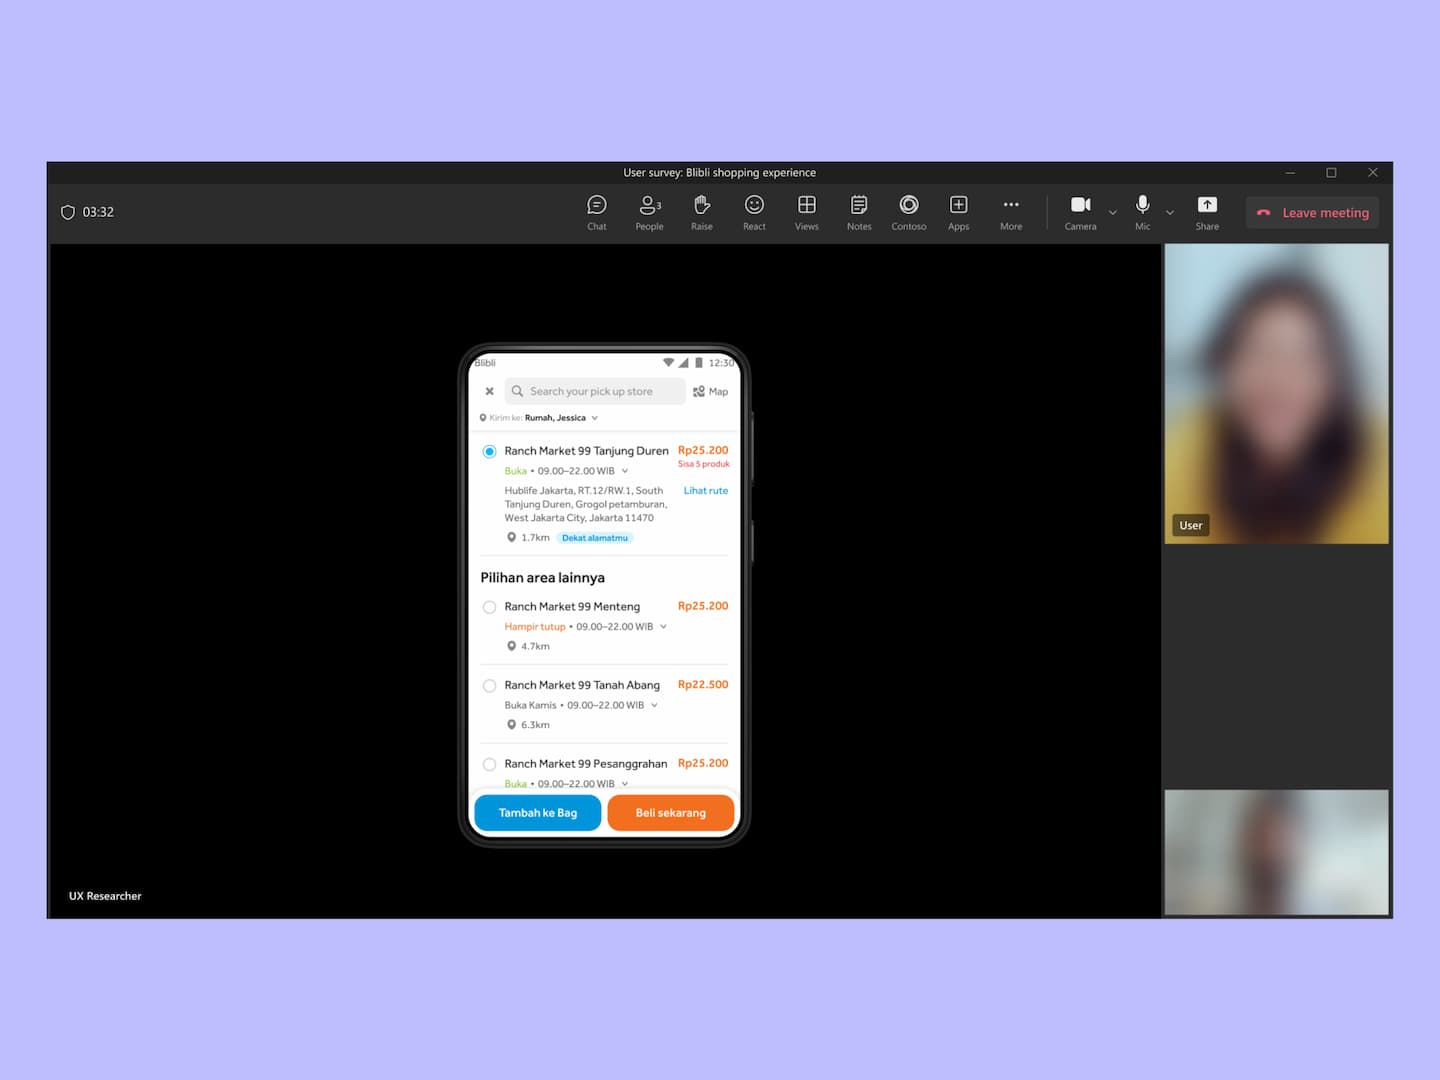Close the meeting window

click(x=1373, y=173)
